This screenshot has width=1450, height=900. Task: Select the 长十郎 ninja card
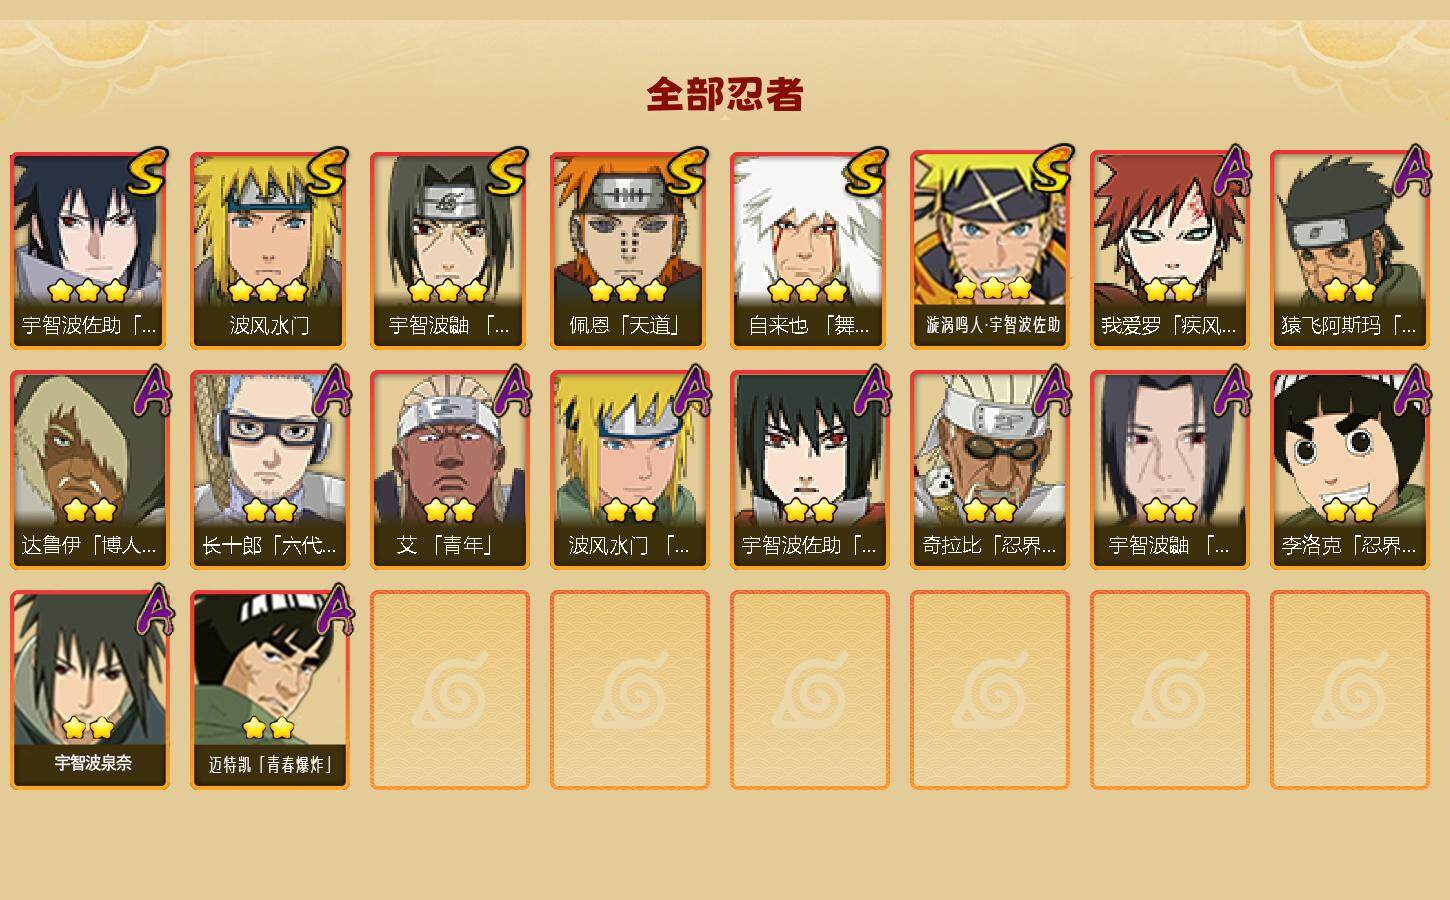(x=269, y=470)
